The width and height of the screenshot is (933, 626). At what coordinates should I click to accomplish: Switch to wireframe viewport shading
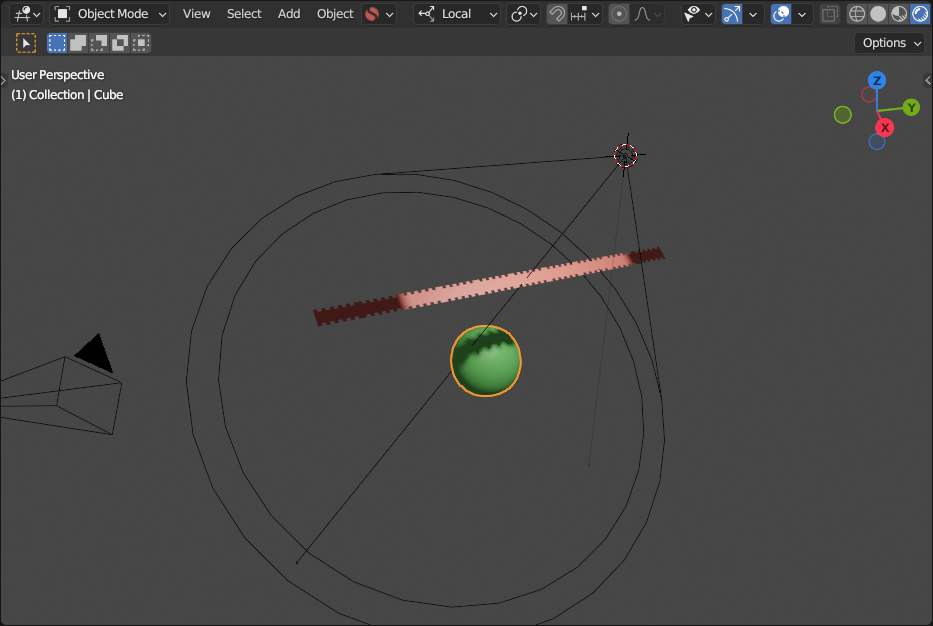click(857, 14)
